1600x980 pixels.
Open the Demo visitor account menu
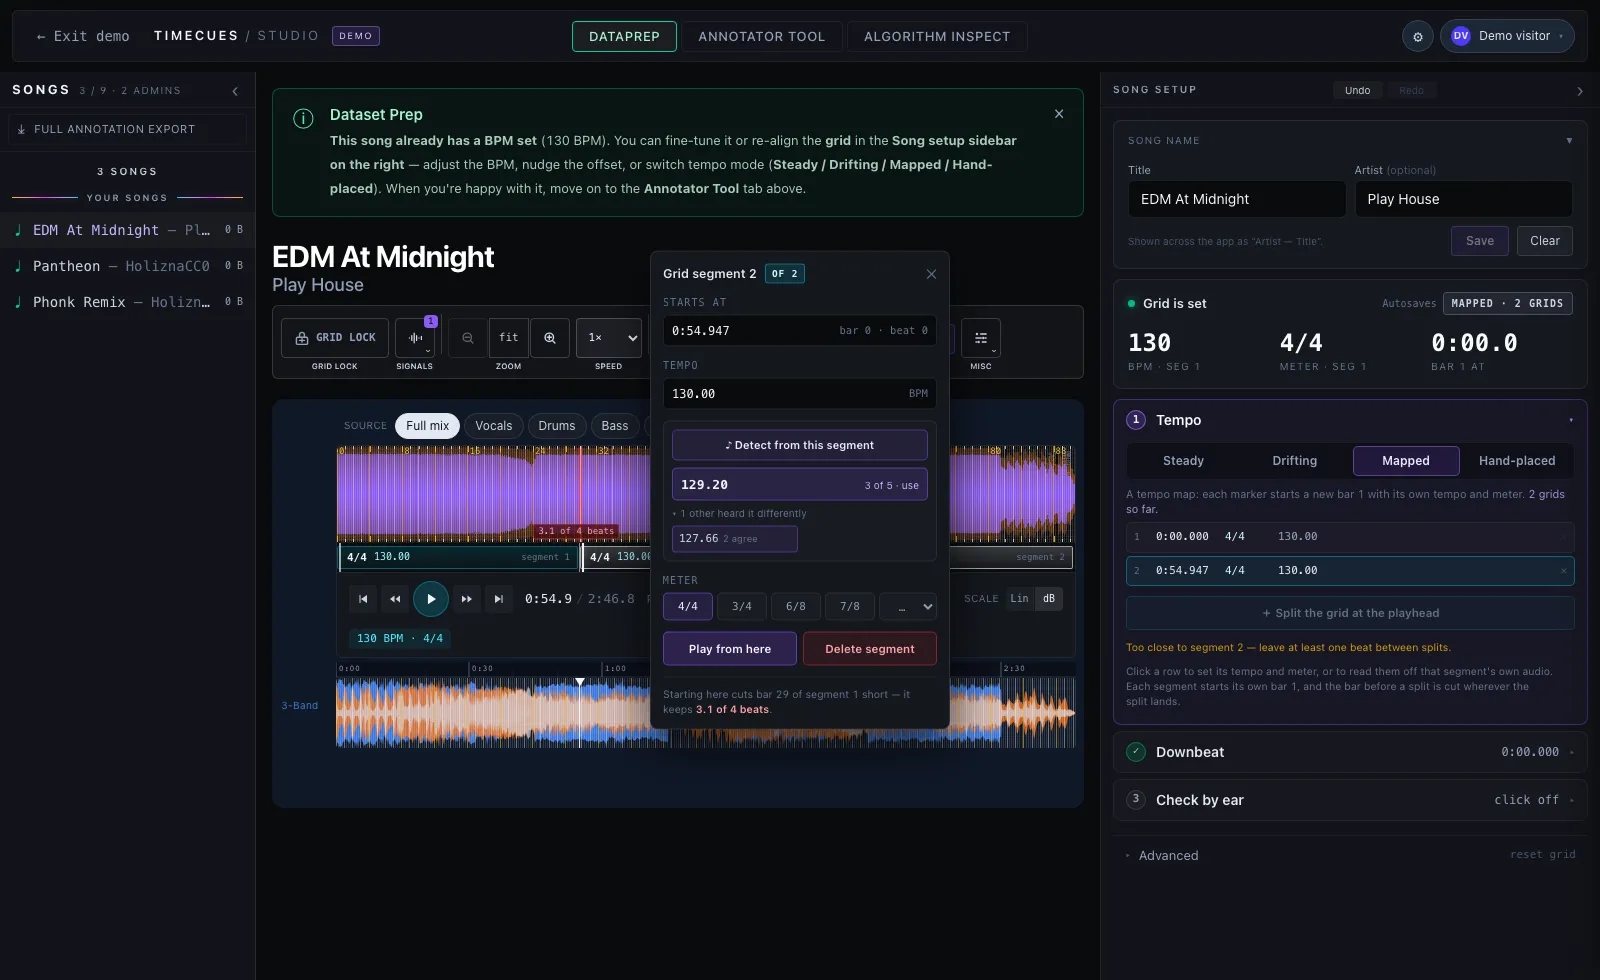coord(1507,36)
